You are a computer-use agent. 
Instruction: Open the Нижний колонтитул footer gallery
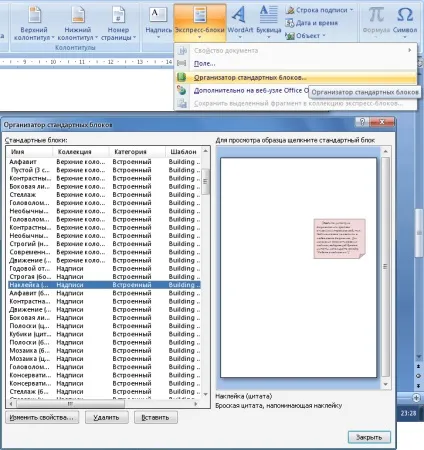(78, 23)
